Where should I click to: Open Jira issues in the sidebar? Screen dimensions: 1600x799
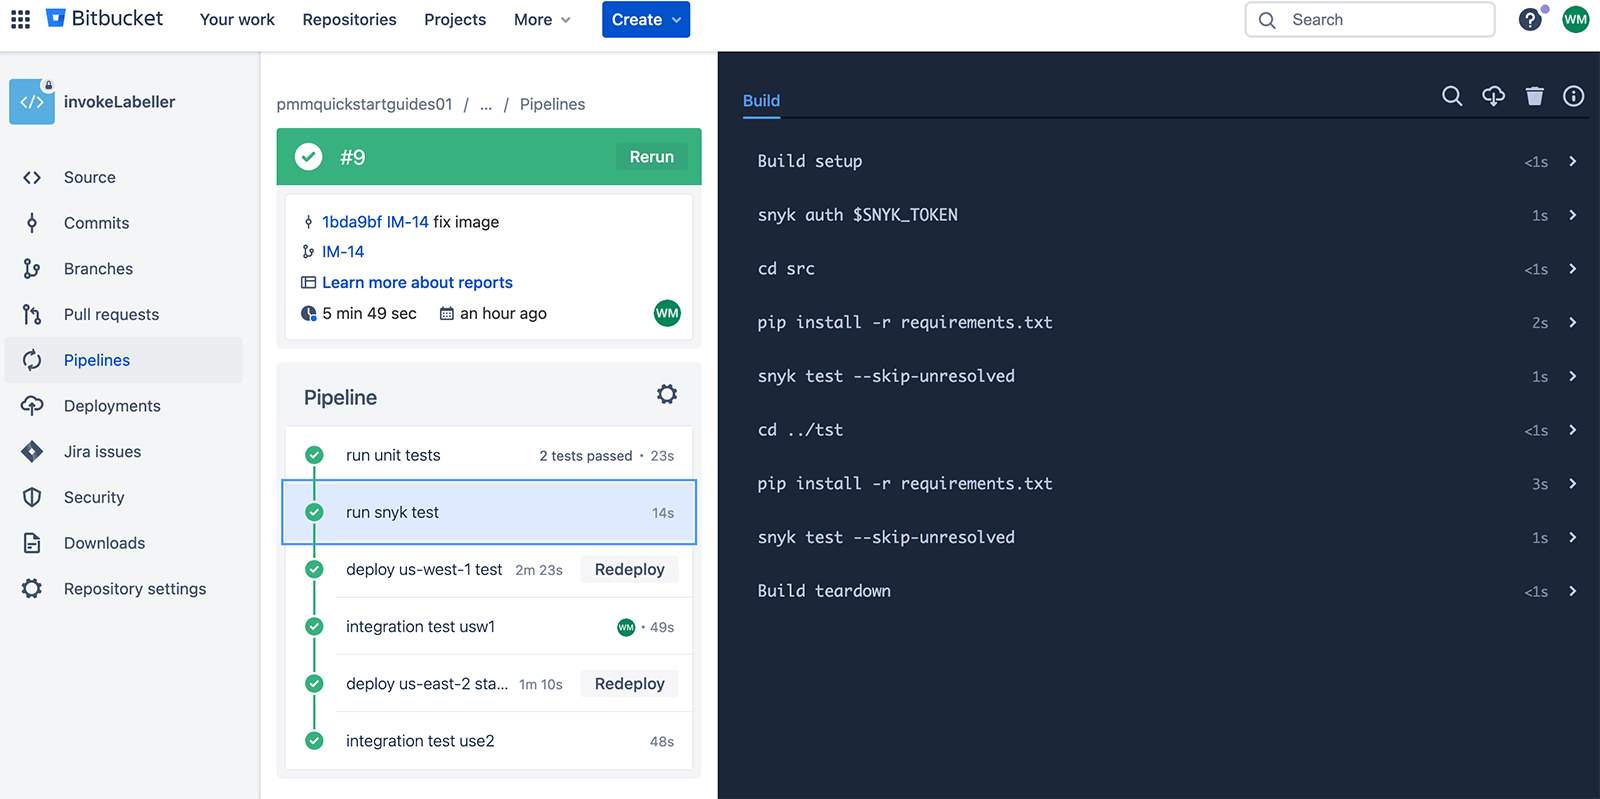[102, 452]
